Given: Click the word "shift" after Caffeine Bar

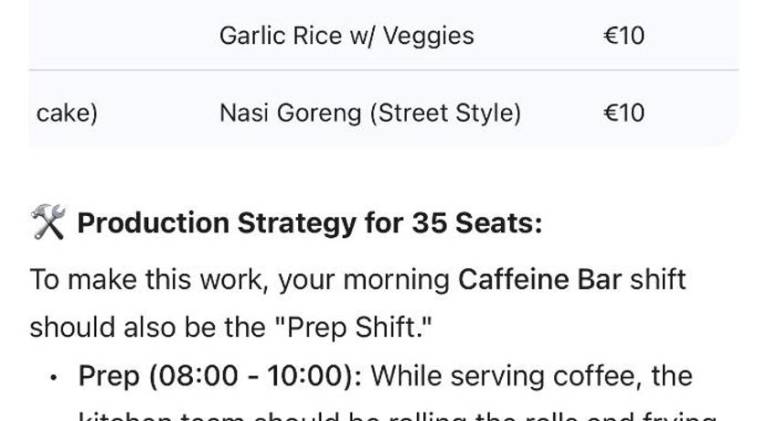Looking at the screenshot, I should tap(658, 280).
